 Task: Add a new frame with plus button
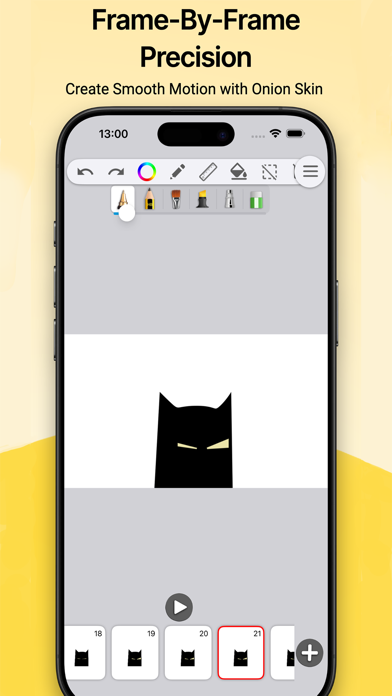tap(309, 653)
